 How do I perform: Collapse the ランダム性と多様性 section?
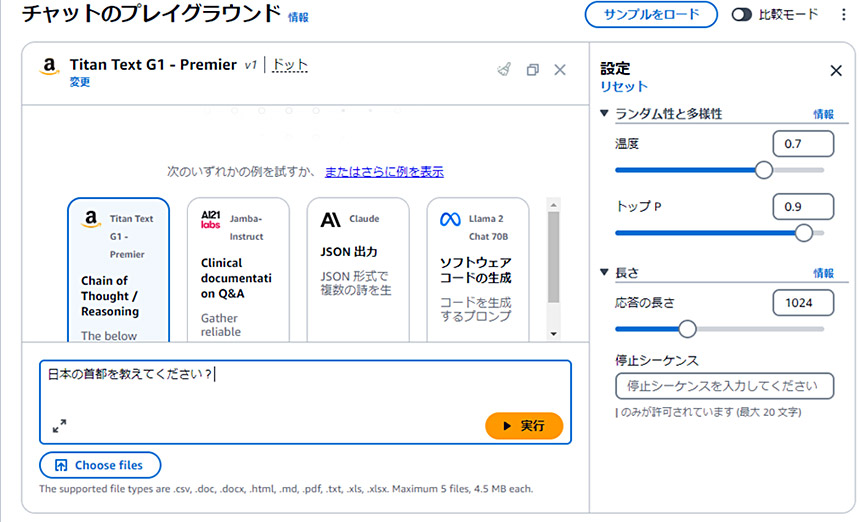point(604,114)
